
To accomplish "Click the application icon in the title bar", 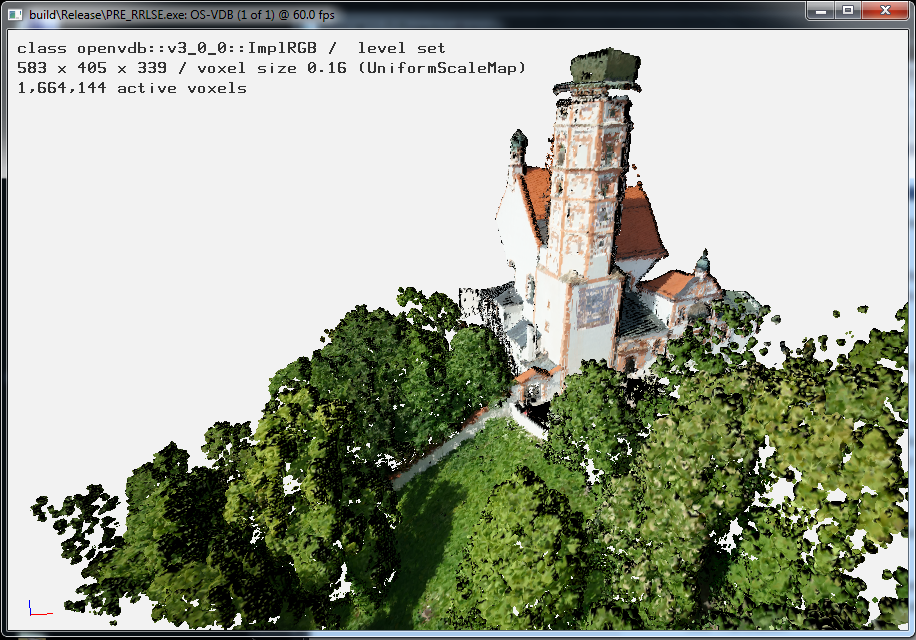I will tap(15, 15).
